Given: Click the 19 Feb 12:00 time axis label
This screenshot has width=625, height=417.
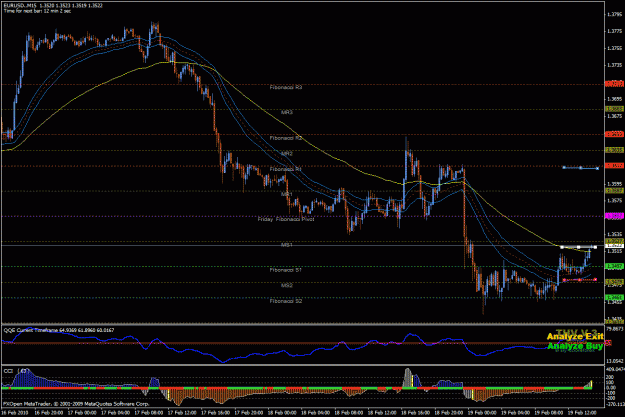Looking at the screenshot, I should pos(582,413).
